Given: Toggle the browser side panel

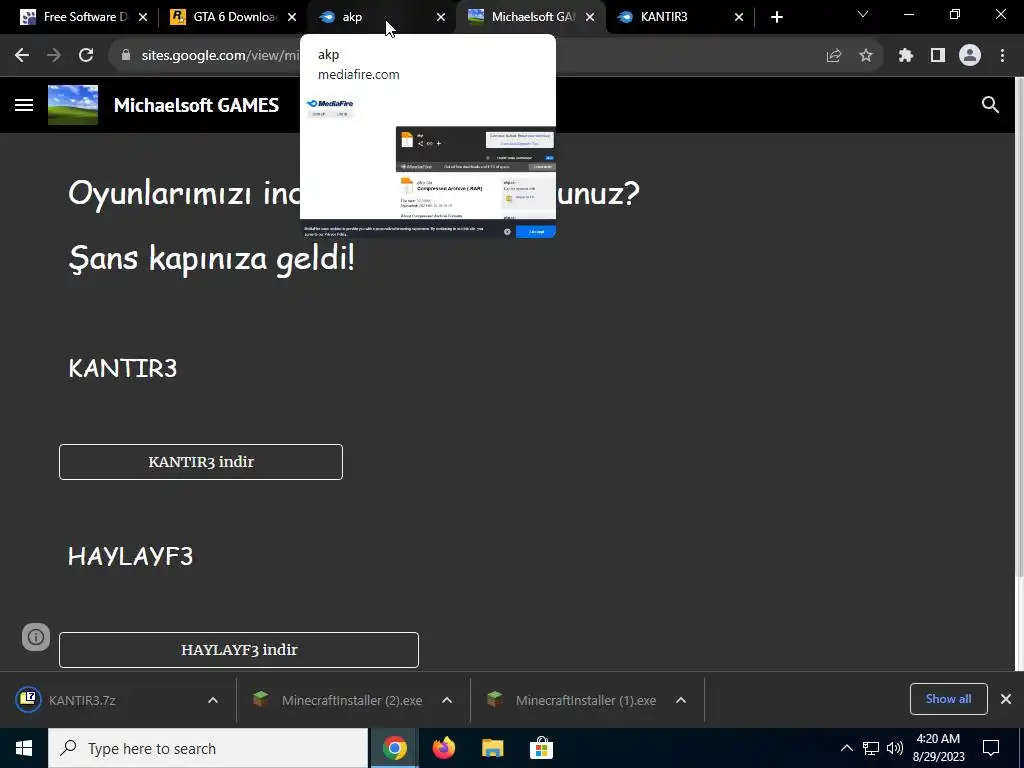Looking at the screenshot, I should click(938, 56).
